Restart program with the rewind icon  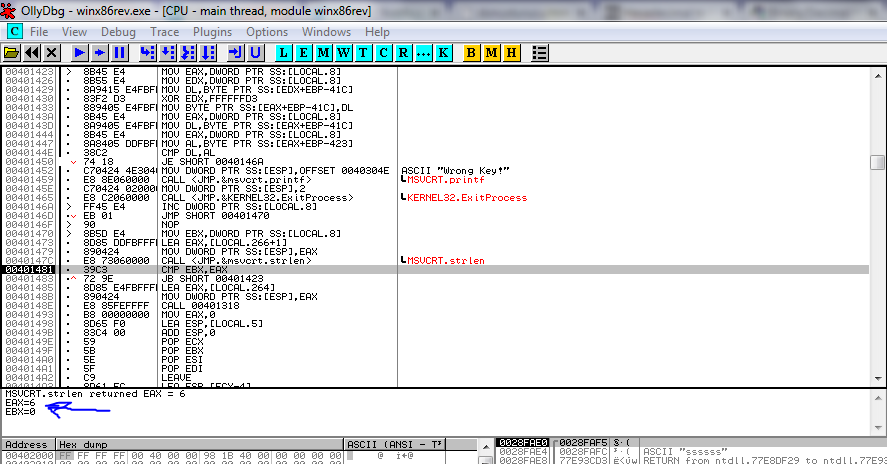pos(32,53)
